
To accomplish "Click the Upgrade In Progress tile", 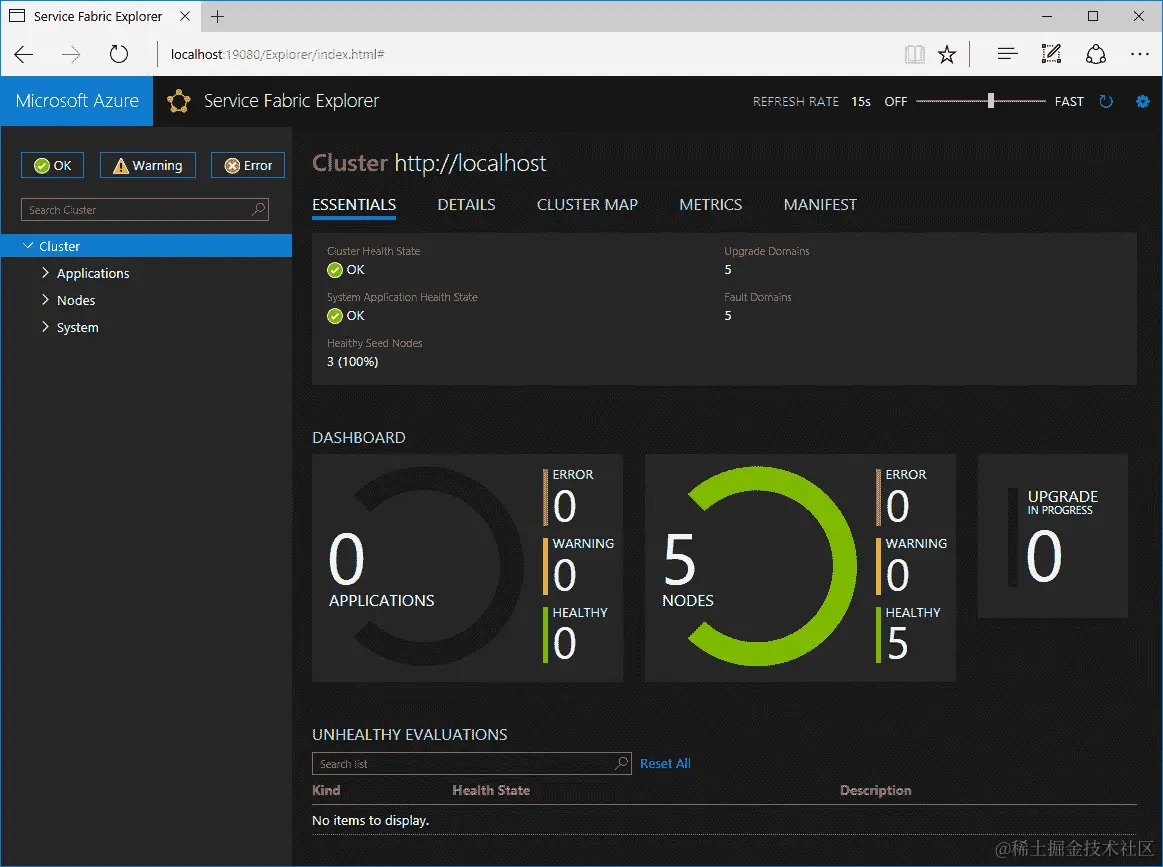I will 1052,535.
